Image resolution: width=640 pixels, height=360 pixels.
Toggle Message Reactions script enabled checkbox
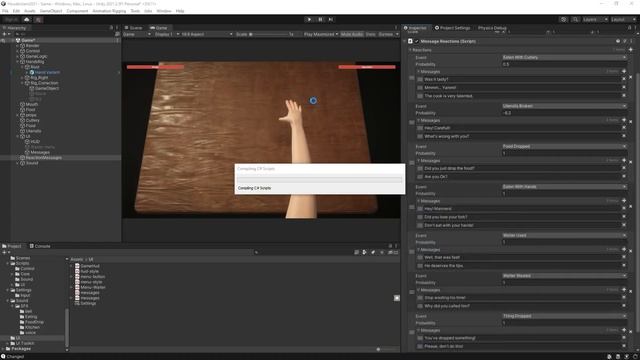coord(417,41)
